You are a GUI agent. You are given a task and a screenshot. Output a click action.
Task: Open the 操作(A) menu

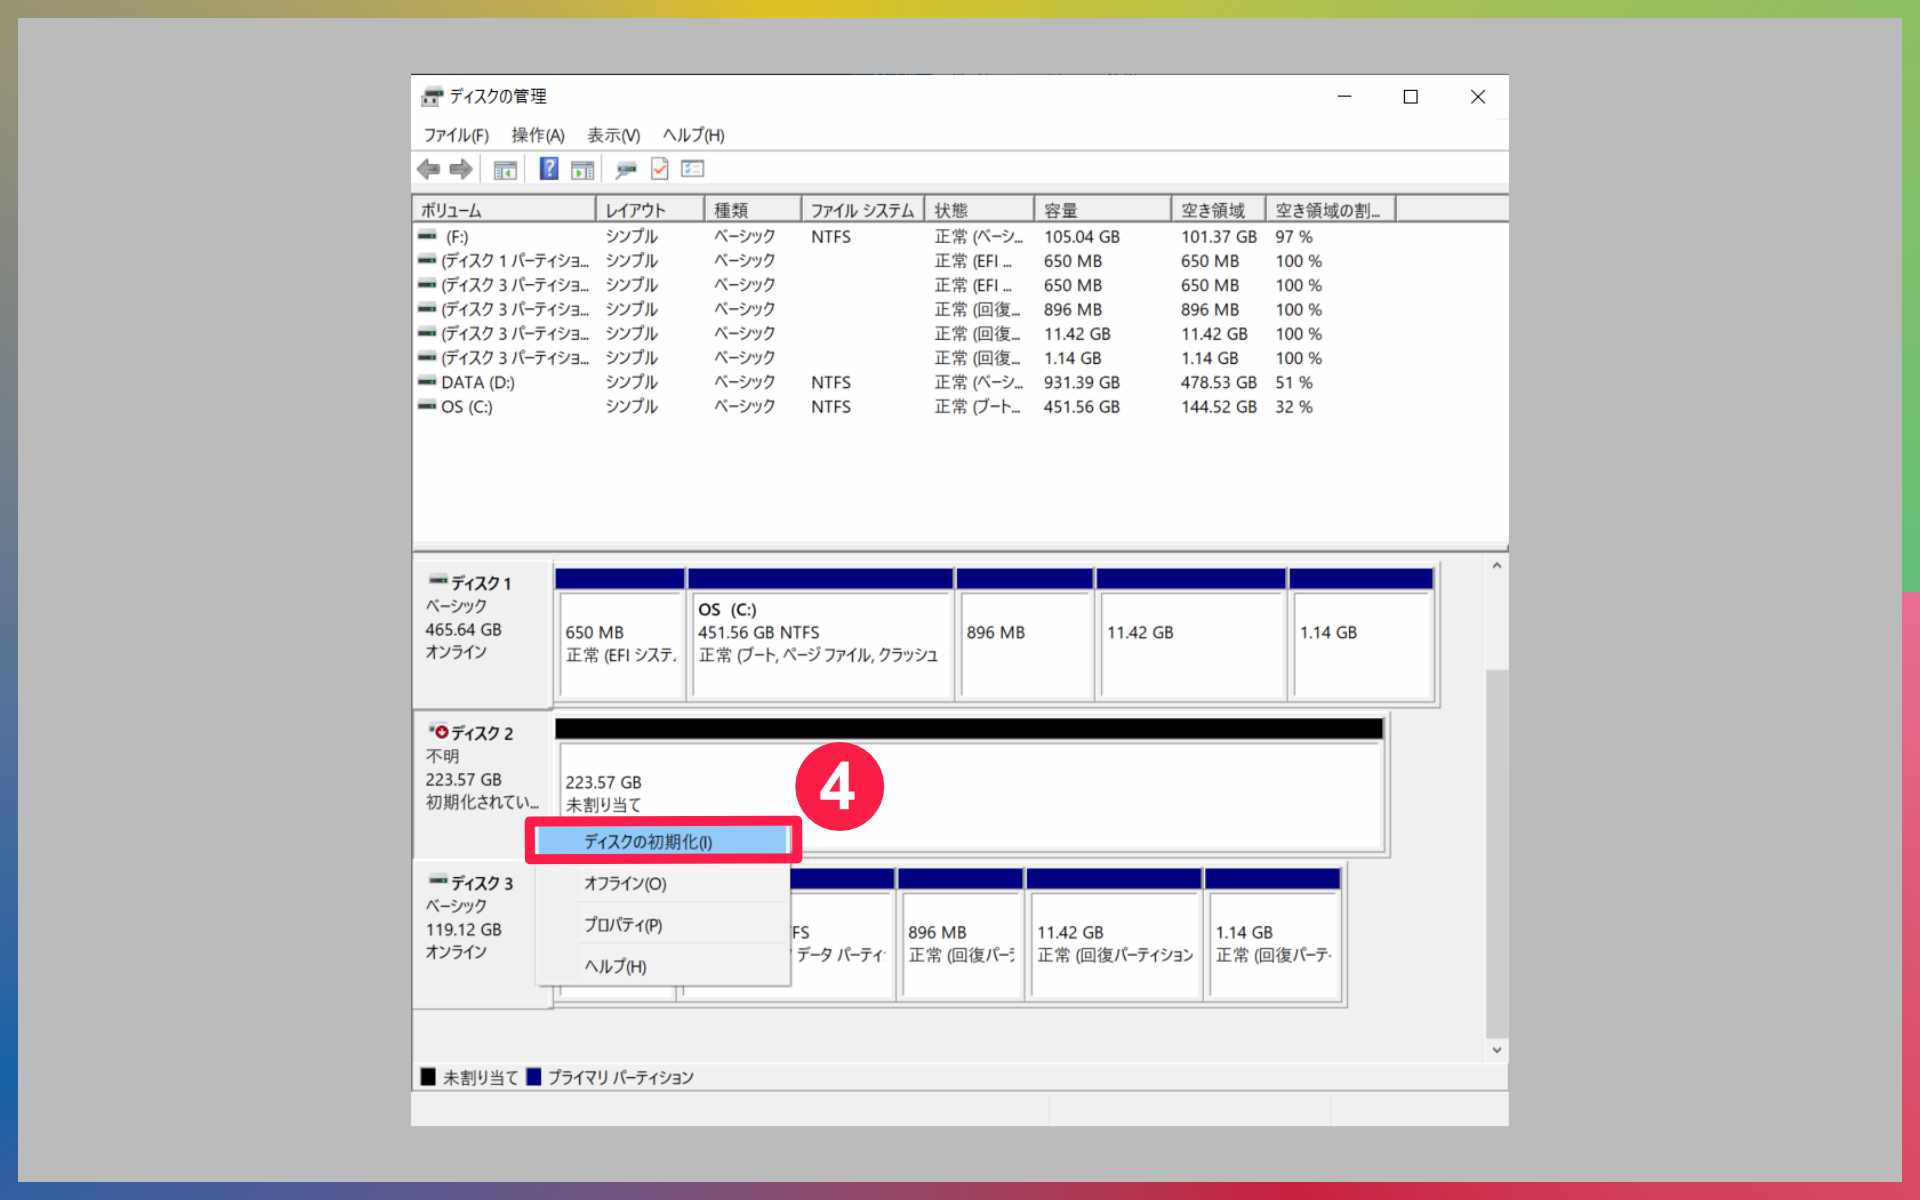point(538,135)
